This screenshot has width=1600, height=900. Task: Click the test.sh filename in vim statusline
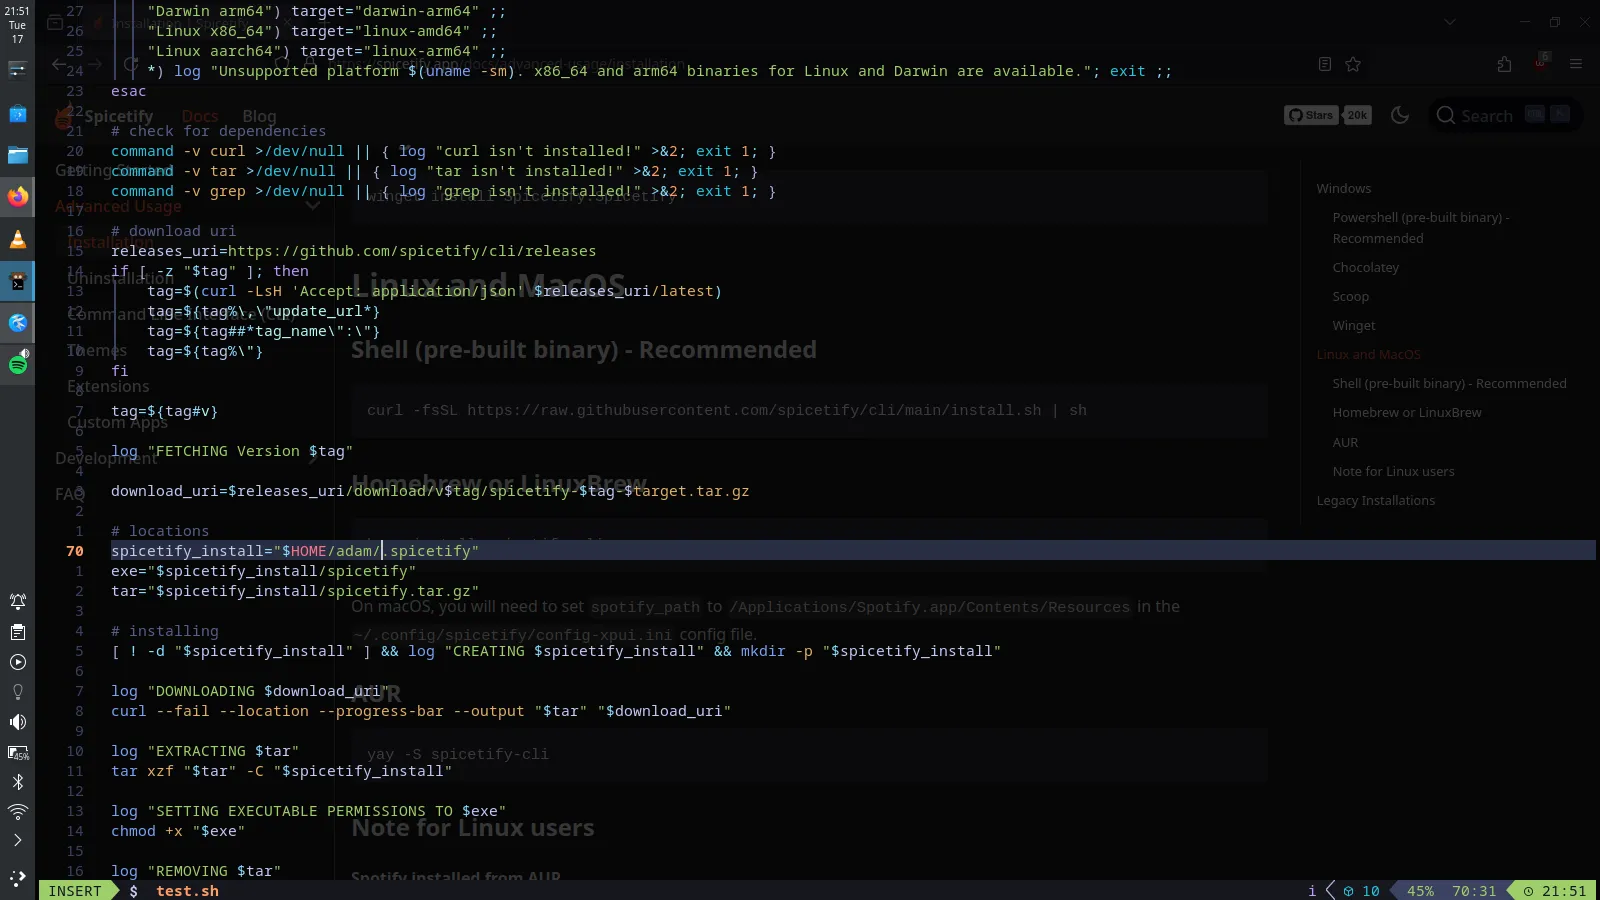tap(187, 891)
